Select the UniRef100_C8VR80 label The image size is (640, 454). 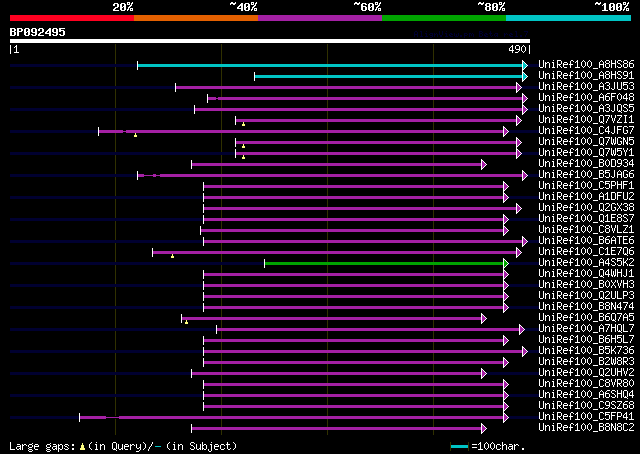click(586, 384)
